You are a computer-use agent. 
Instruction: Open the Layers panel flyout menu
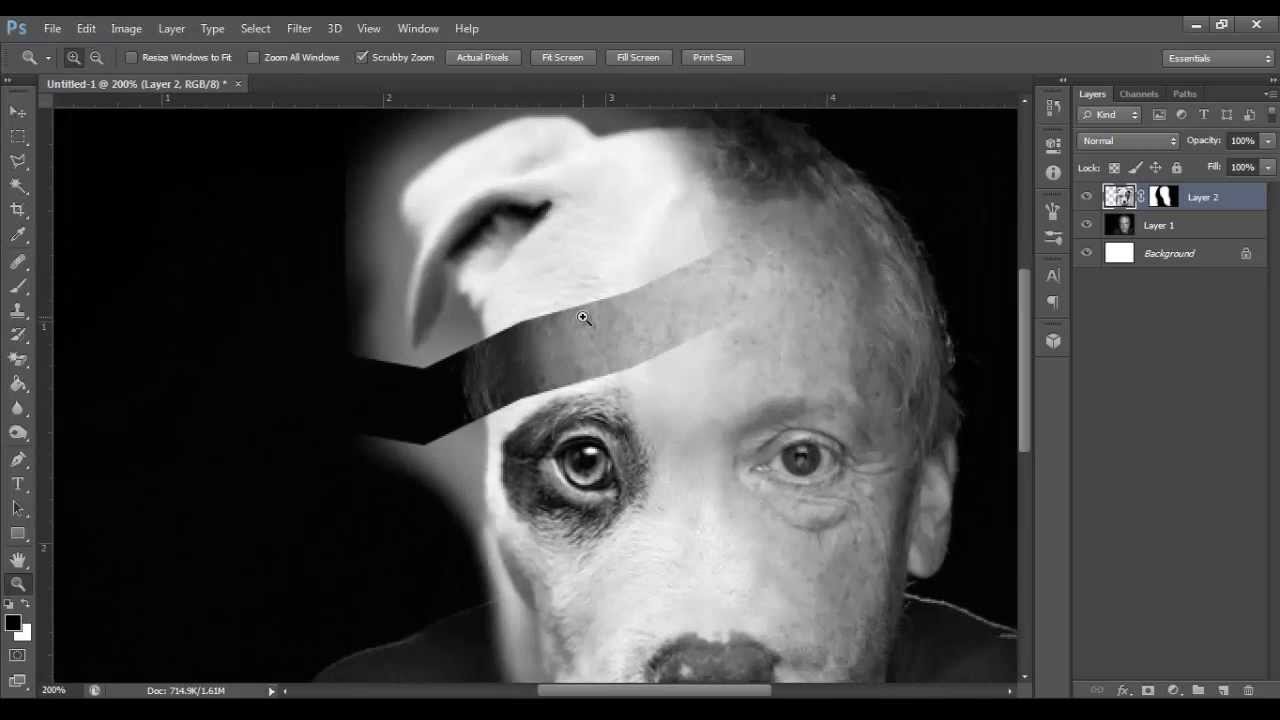[x=1270, y=94]
